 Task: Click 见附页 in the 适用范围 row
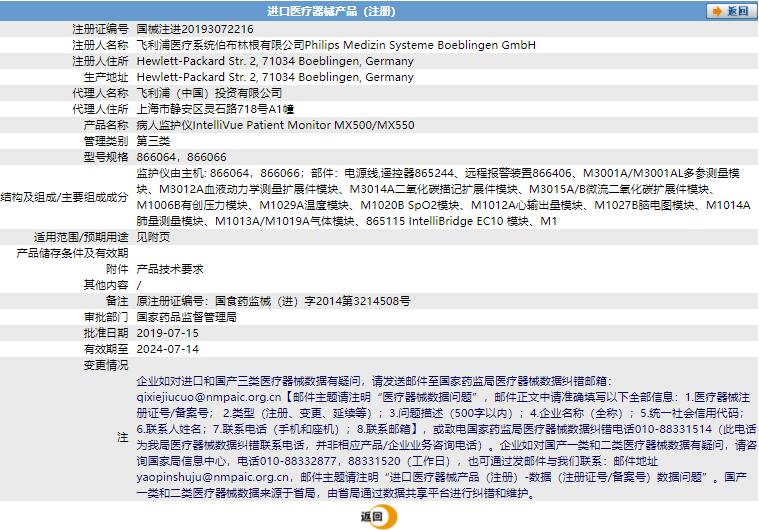point(153,237)
